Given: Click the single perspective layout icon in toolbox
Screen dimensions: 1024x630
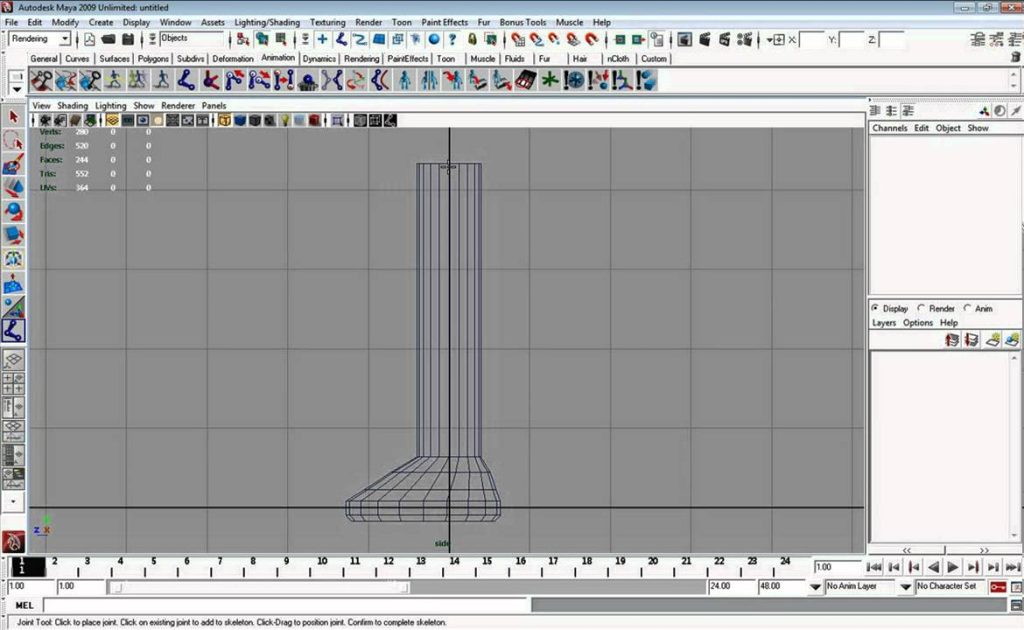Looking at the screenshot, I should (13, 360).
